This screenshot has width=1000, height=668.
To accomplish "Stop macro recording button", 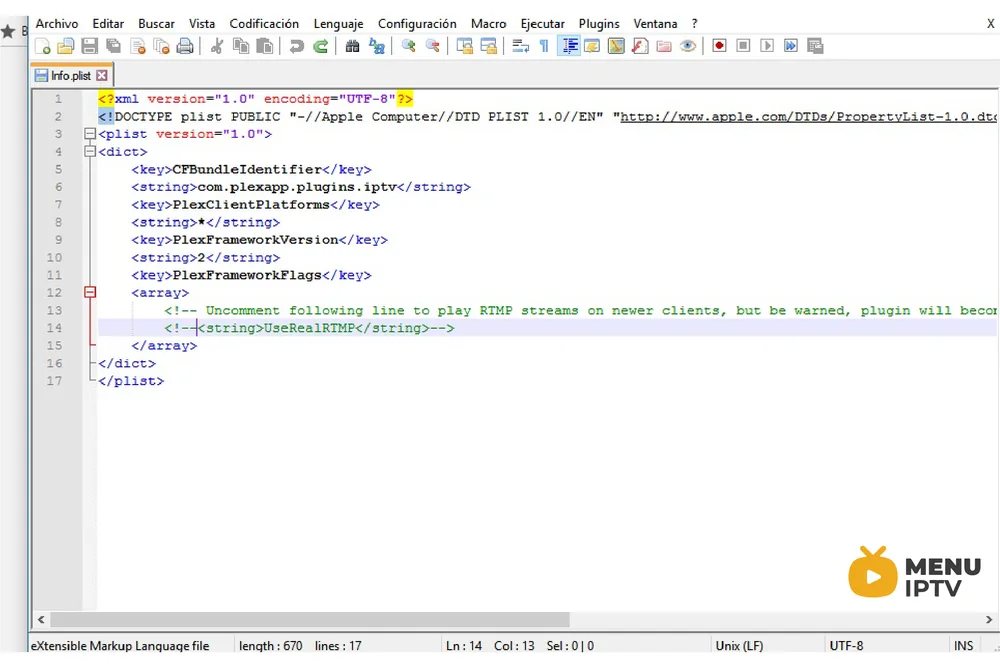I will [743, 46].
